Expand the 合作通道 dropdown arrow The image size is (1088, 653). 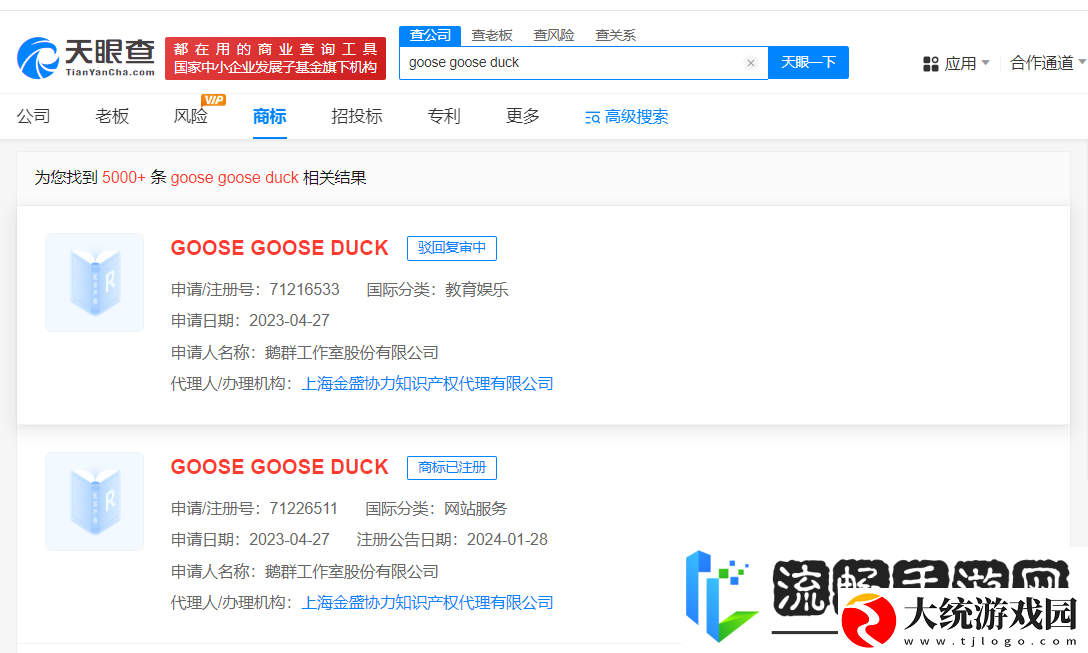pos(1082,62)
